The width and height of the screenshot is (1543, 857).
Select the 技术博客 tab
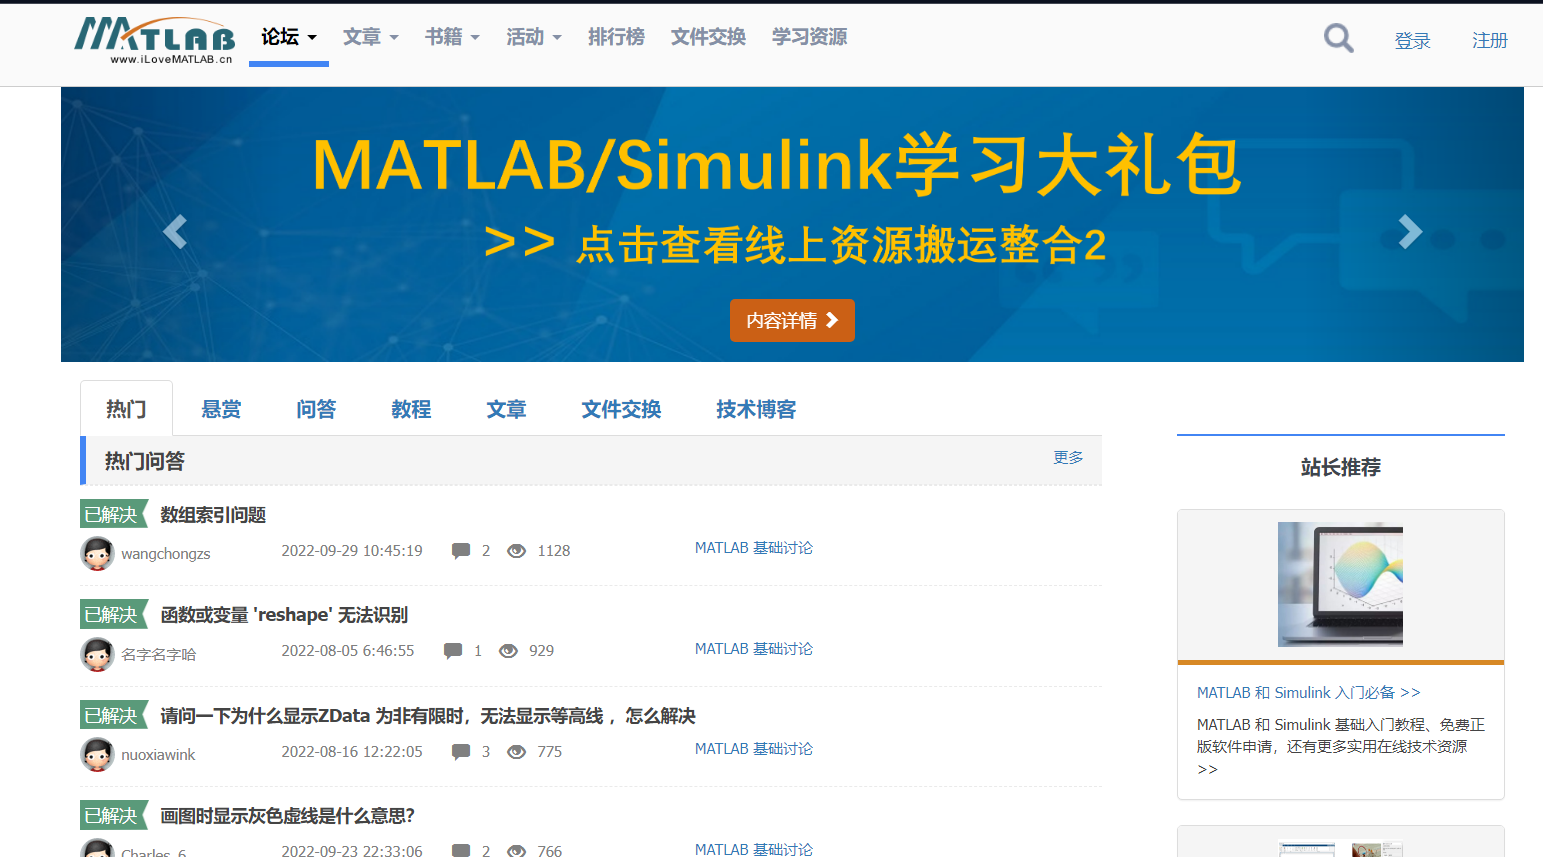(x=756, y=409)
